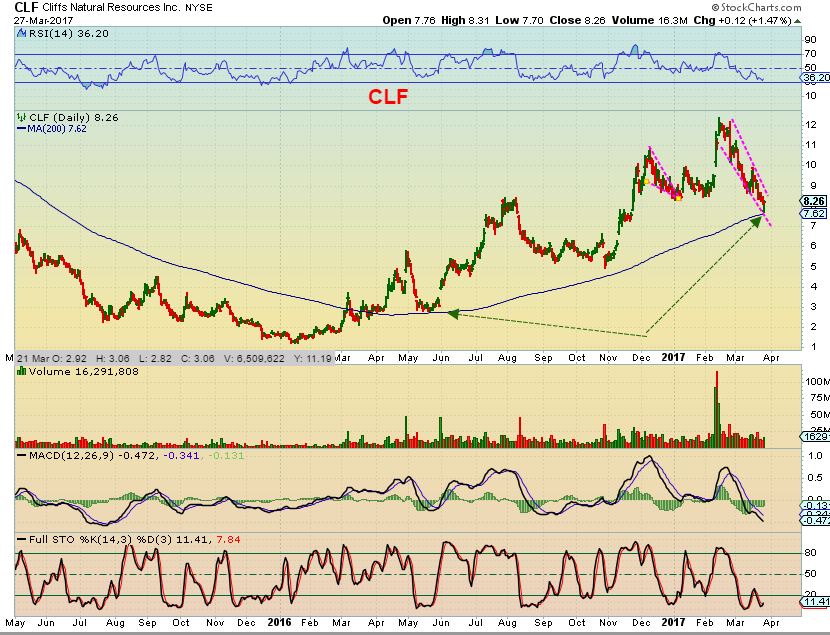Click the -0.341 MACD signal value
Viewport: 830px width, 635px height.
click(x=182, y=456)
